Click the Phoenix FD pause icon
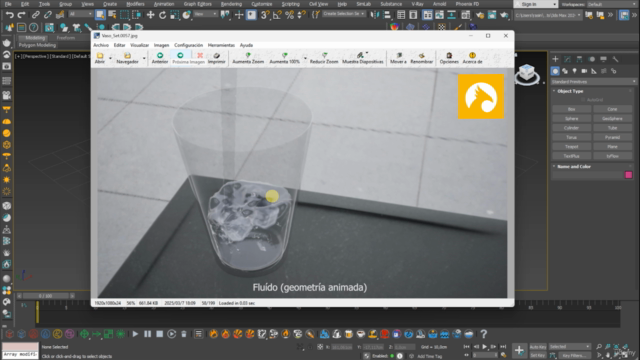 [x=147, y=334]
